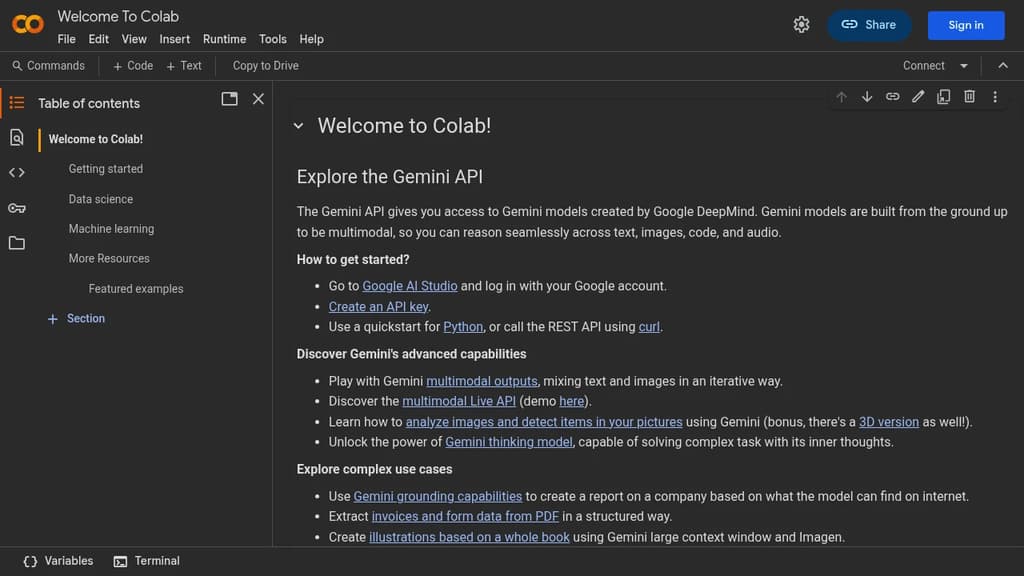Click the 'Explore complex use cases' subheading
This screenshot has height=576, width=1024.
pyautogui.click(x=374, y=470)
